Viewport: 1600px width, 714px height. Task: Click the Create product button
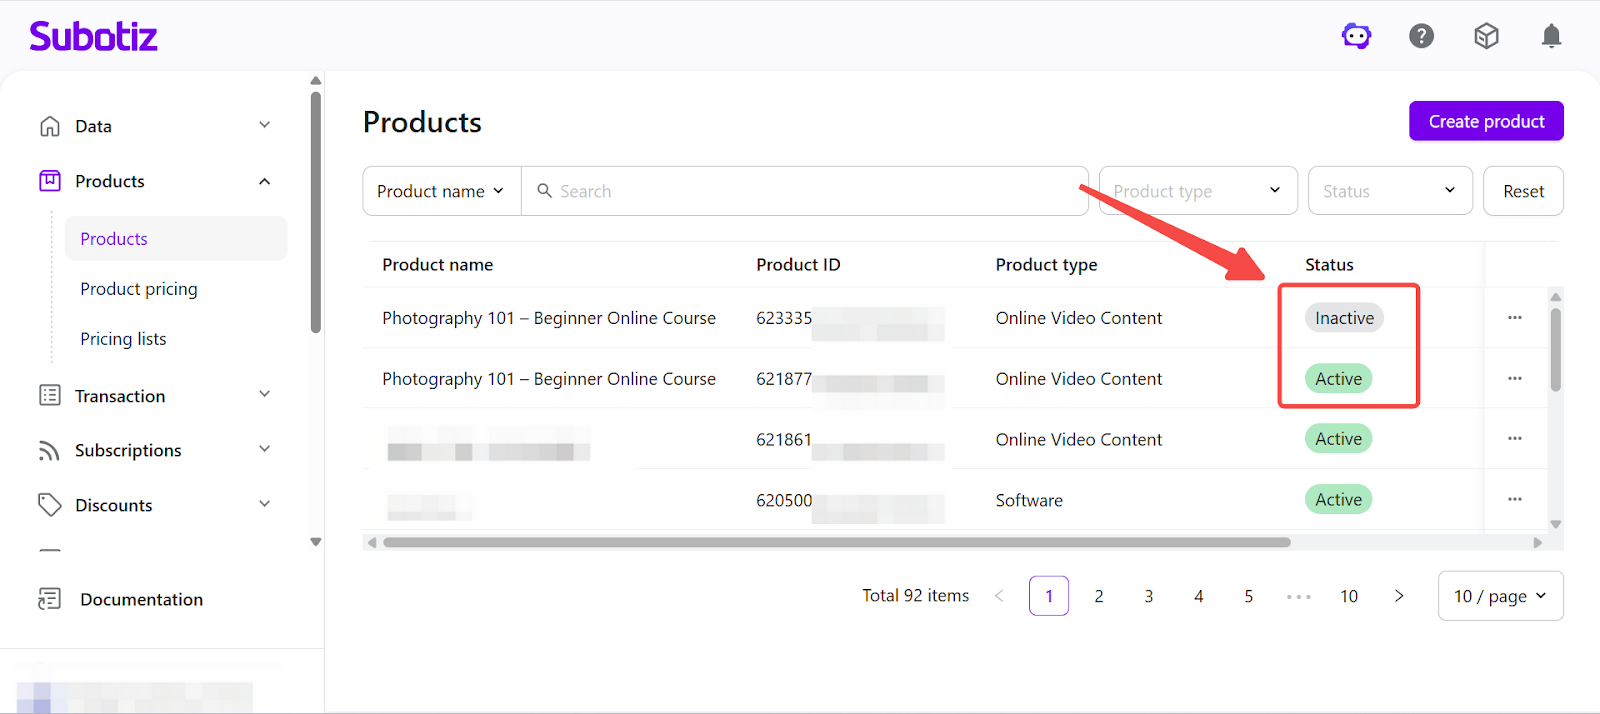(1486, 121)
